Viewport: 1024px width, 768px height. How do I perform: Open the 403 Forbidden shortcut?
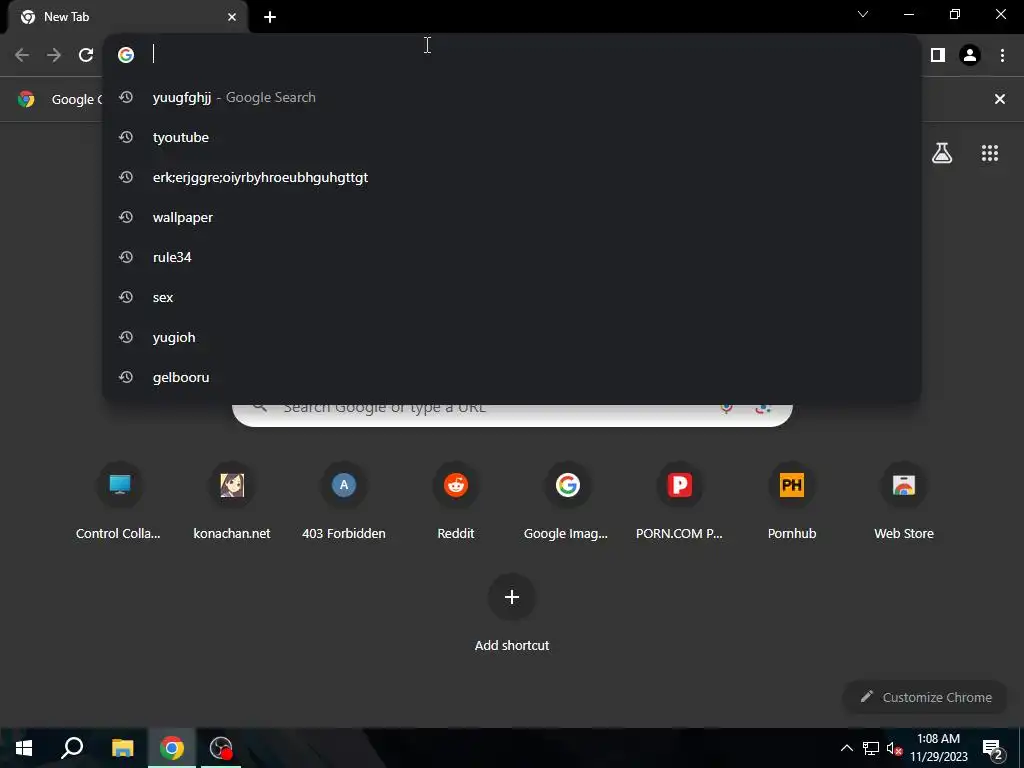click(344, 502)
